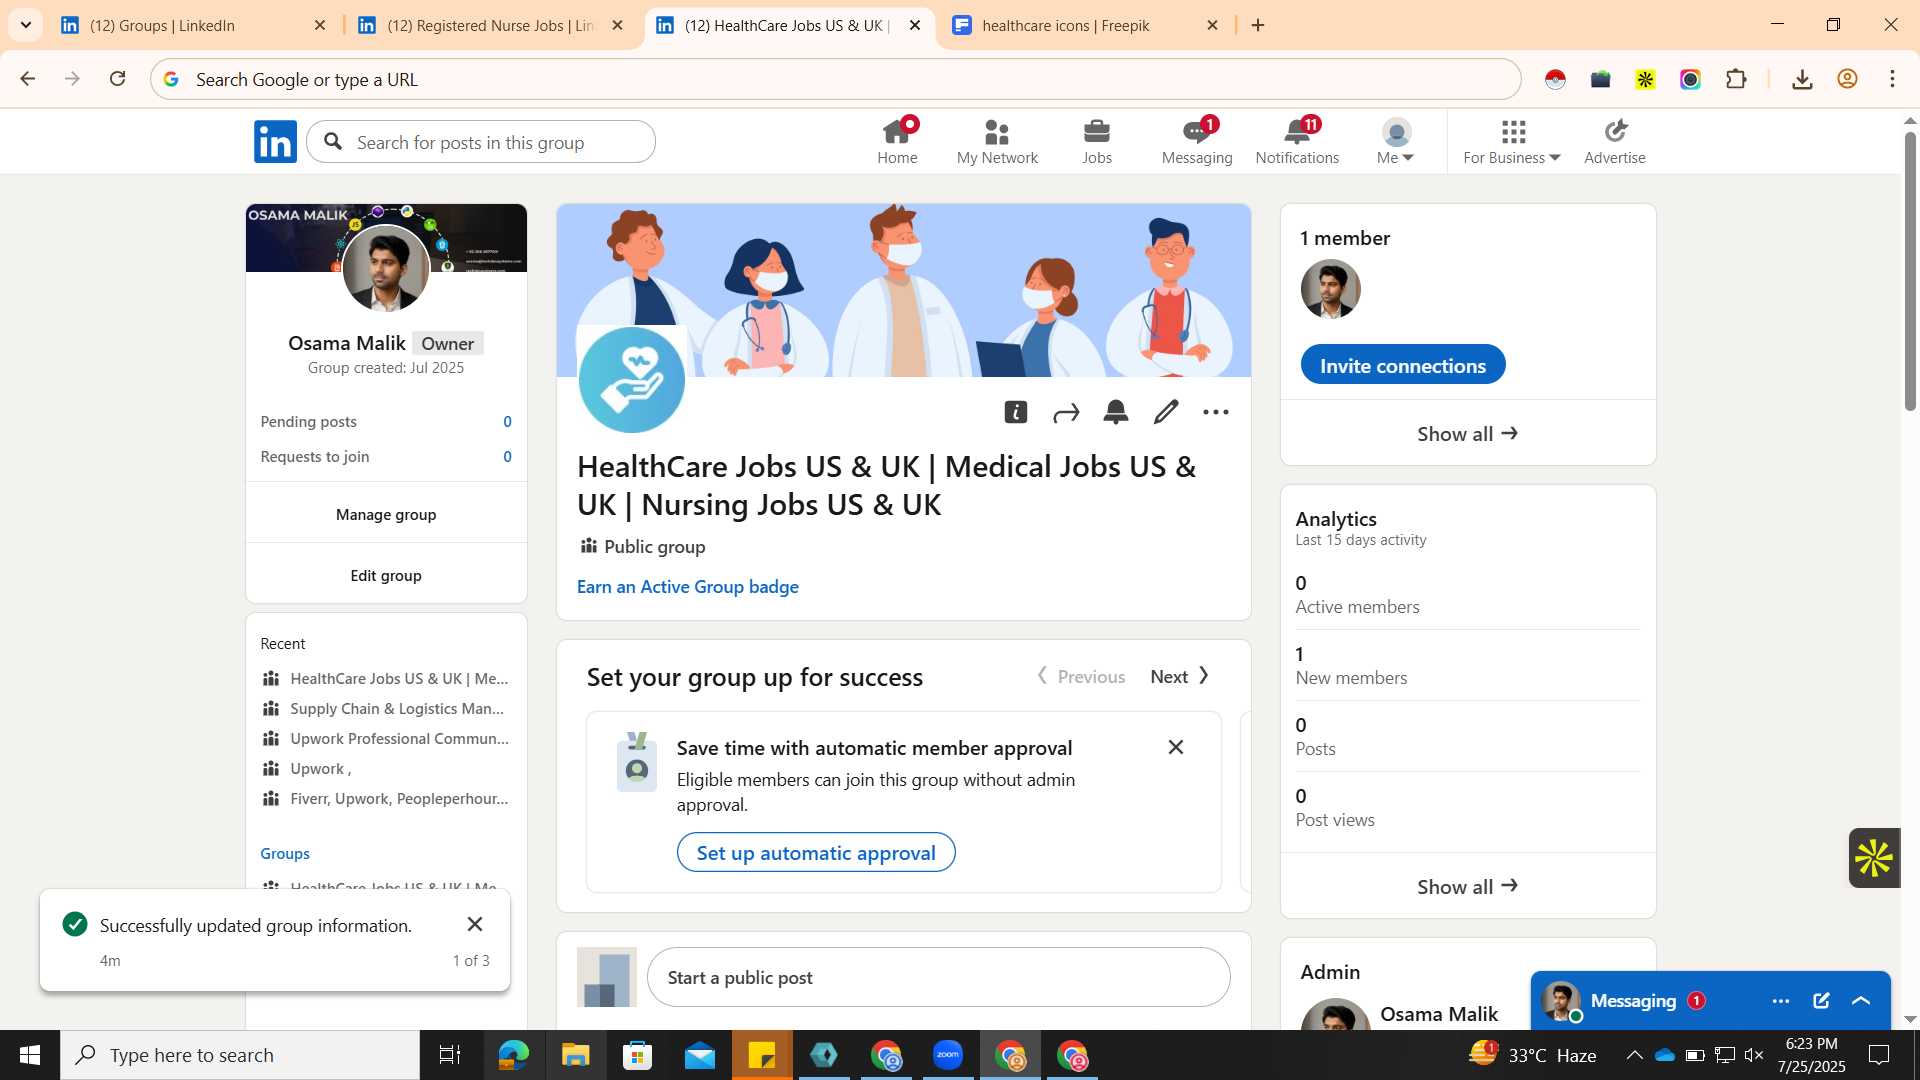Image resolution: width=1920 pixels, height=1080 pixels.
Task: Open Edit group
Action: (x=386, y=575)
